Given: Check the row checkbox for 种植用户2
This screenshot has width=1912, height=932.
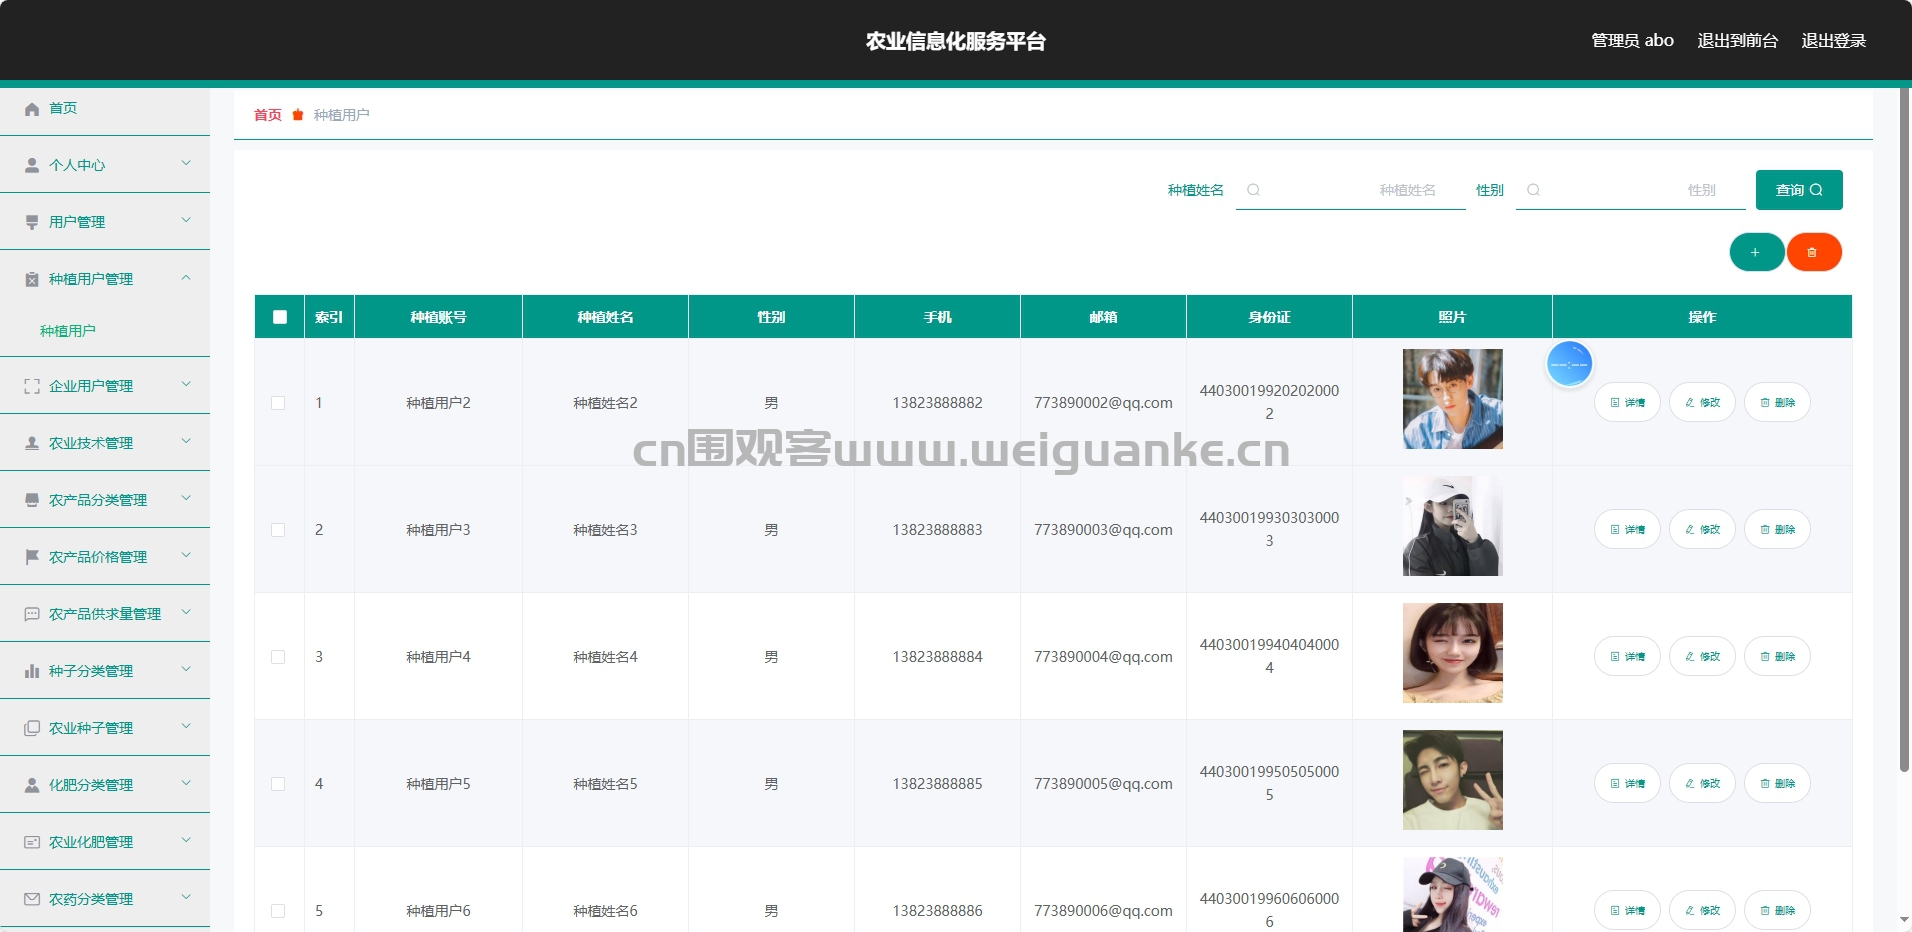Looking at the screenshot, I should pyautogui.click(x=278, y=403).
